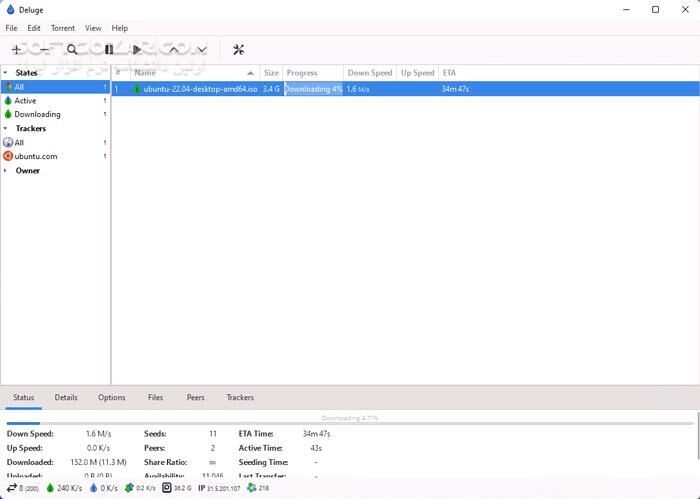
Task: Collapse the States filter group
Action: point(5,73)
